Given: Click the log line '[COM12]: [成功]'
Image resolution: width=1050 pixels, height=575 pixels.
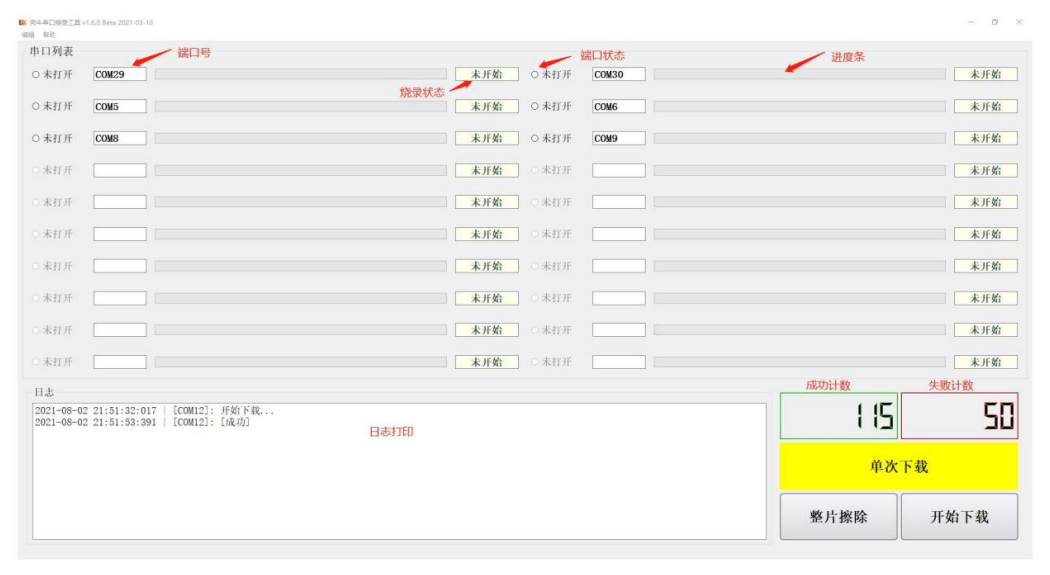Looking at the screenshot, I should click(142, 422).
